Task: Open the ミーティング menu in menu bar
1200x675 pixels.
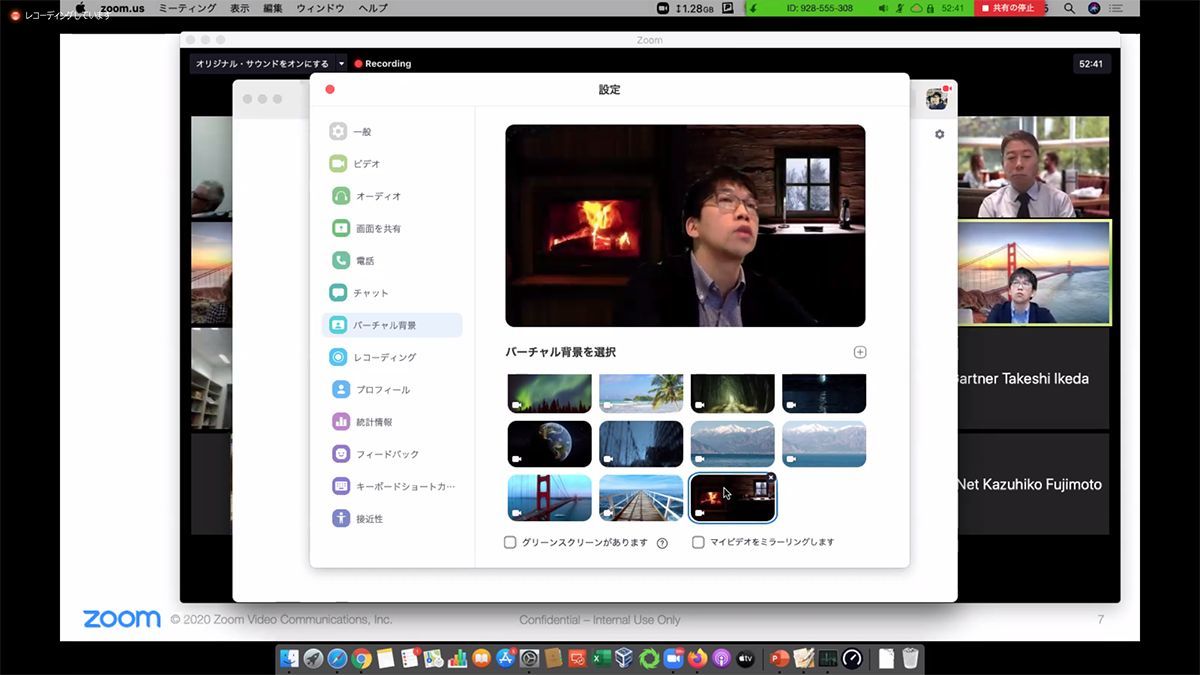Action: click(x=187, y=8)
